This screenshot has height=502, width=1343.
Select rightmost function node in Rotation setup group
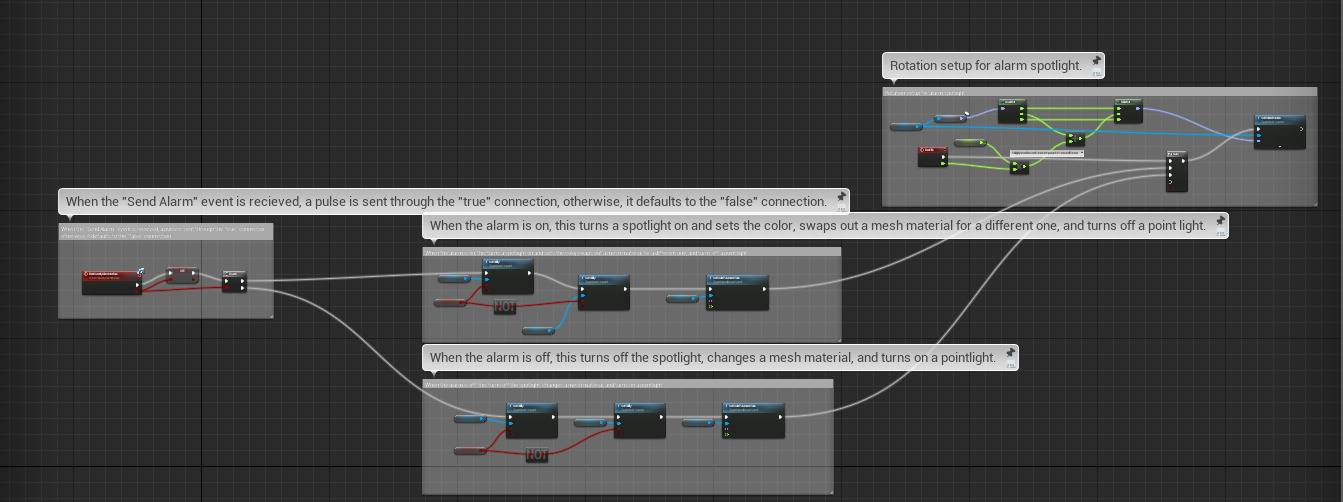tap(1280, 132)
